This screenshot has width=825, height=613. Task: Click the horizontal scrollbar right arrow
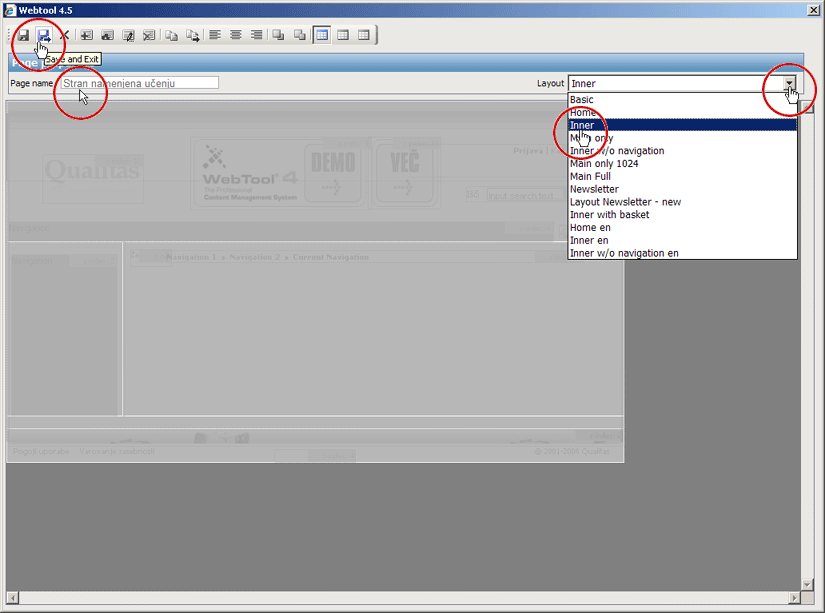point(793,597)
